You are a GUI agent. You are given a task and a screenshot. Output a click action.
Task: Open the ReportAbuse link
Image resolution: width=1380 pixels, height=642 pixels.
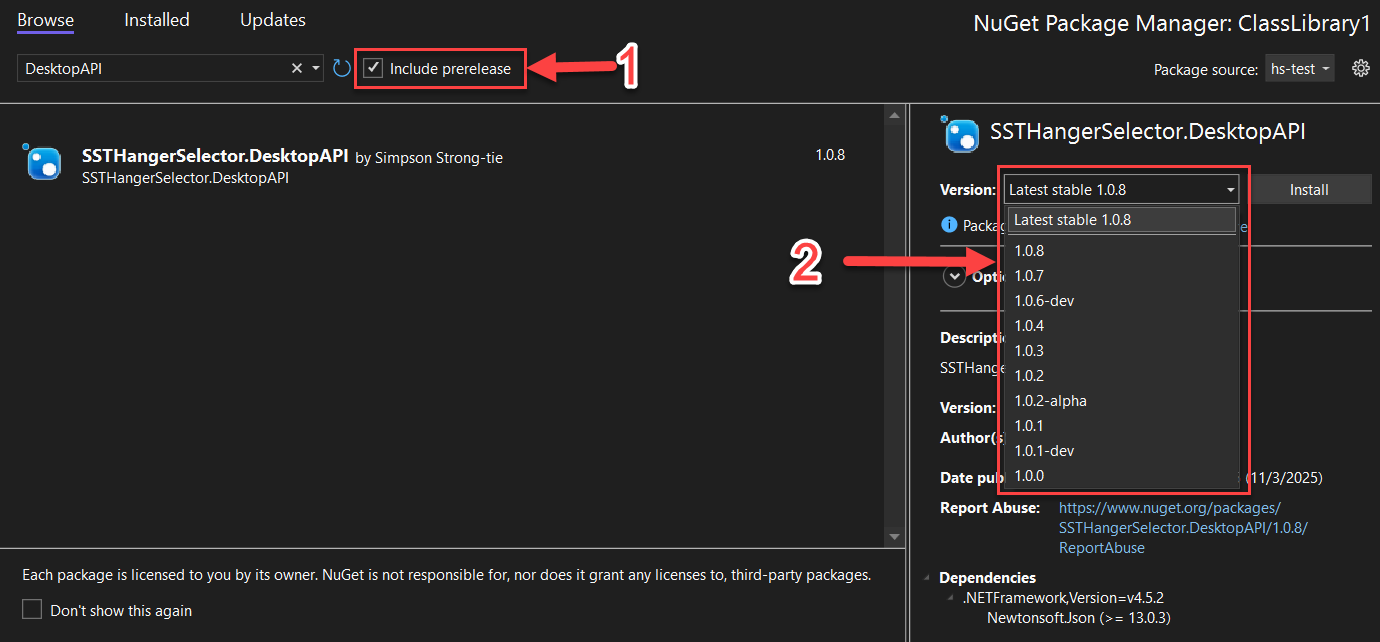click(x=1101, y=547)
